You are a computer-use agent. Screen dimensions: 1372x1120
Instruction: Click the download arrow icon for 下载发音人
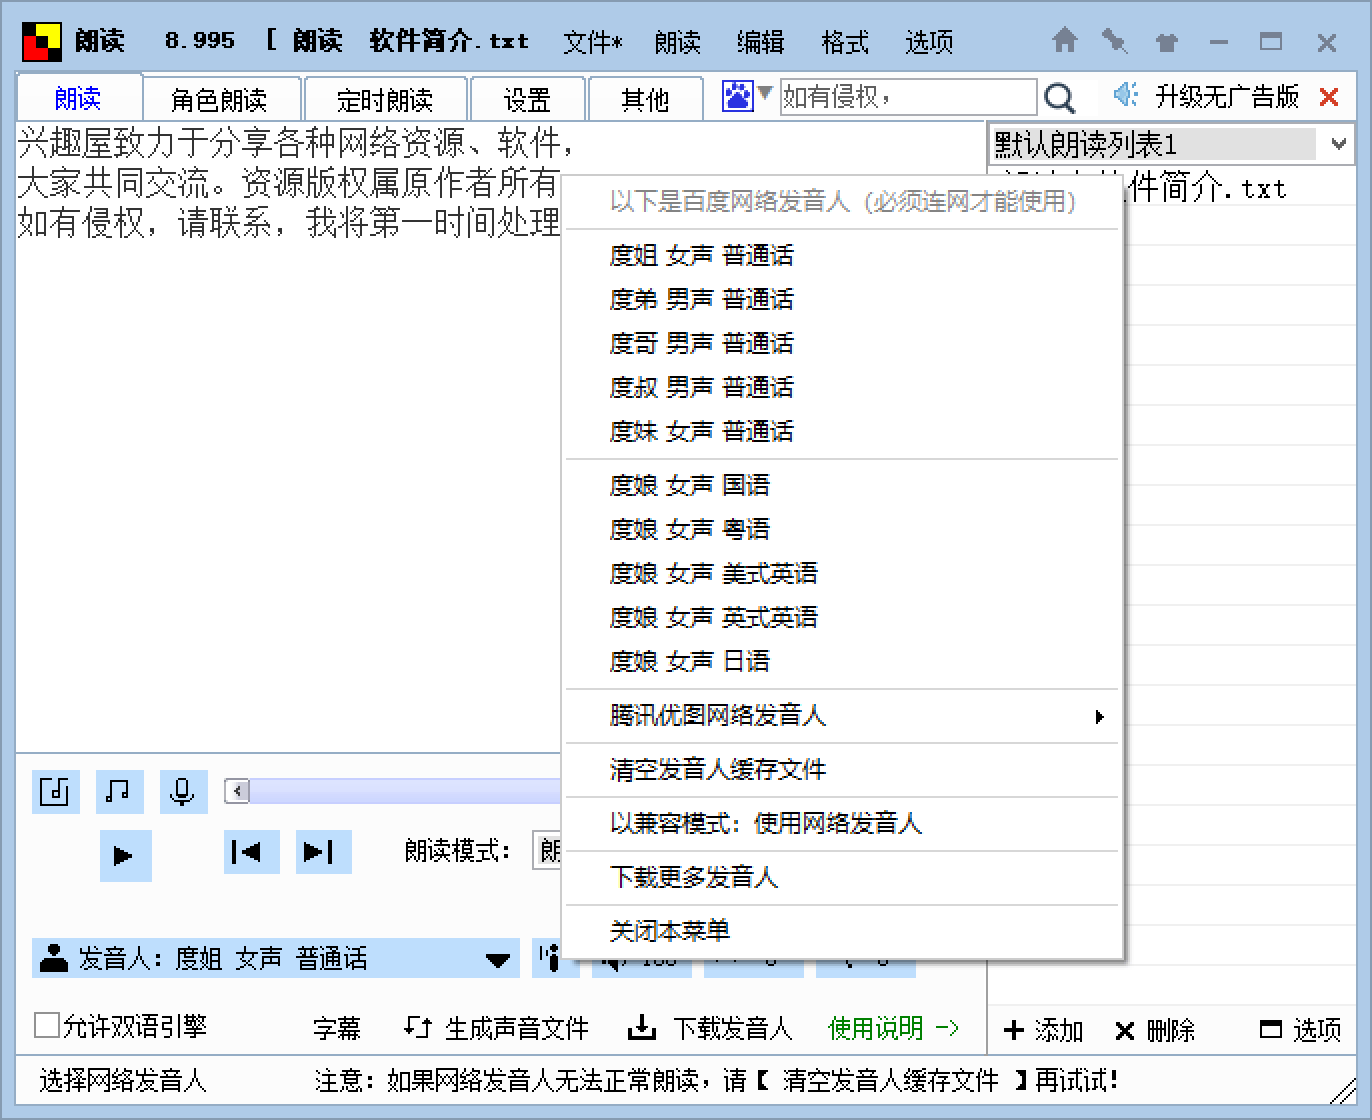pyautogui.click(x=641, y=1027)
